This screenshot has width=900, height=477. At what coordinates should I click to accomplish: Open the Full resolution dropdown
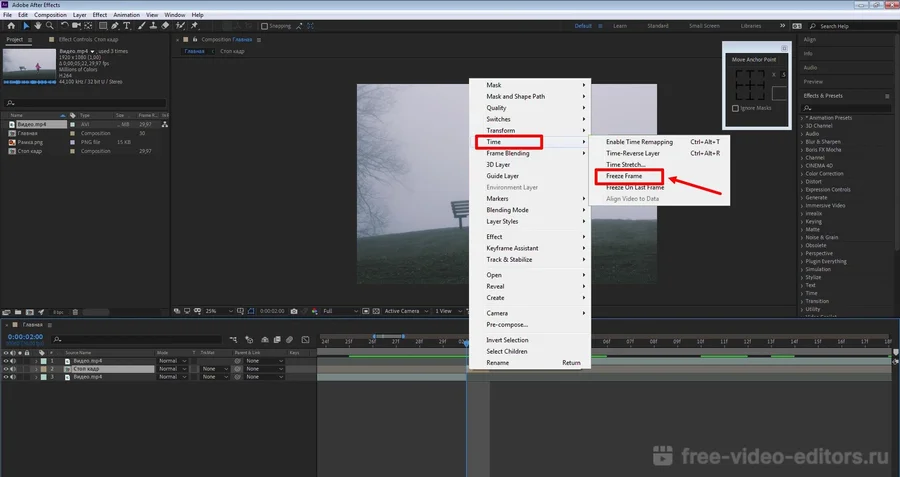[x=340, y=311]
